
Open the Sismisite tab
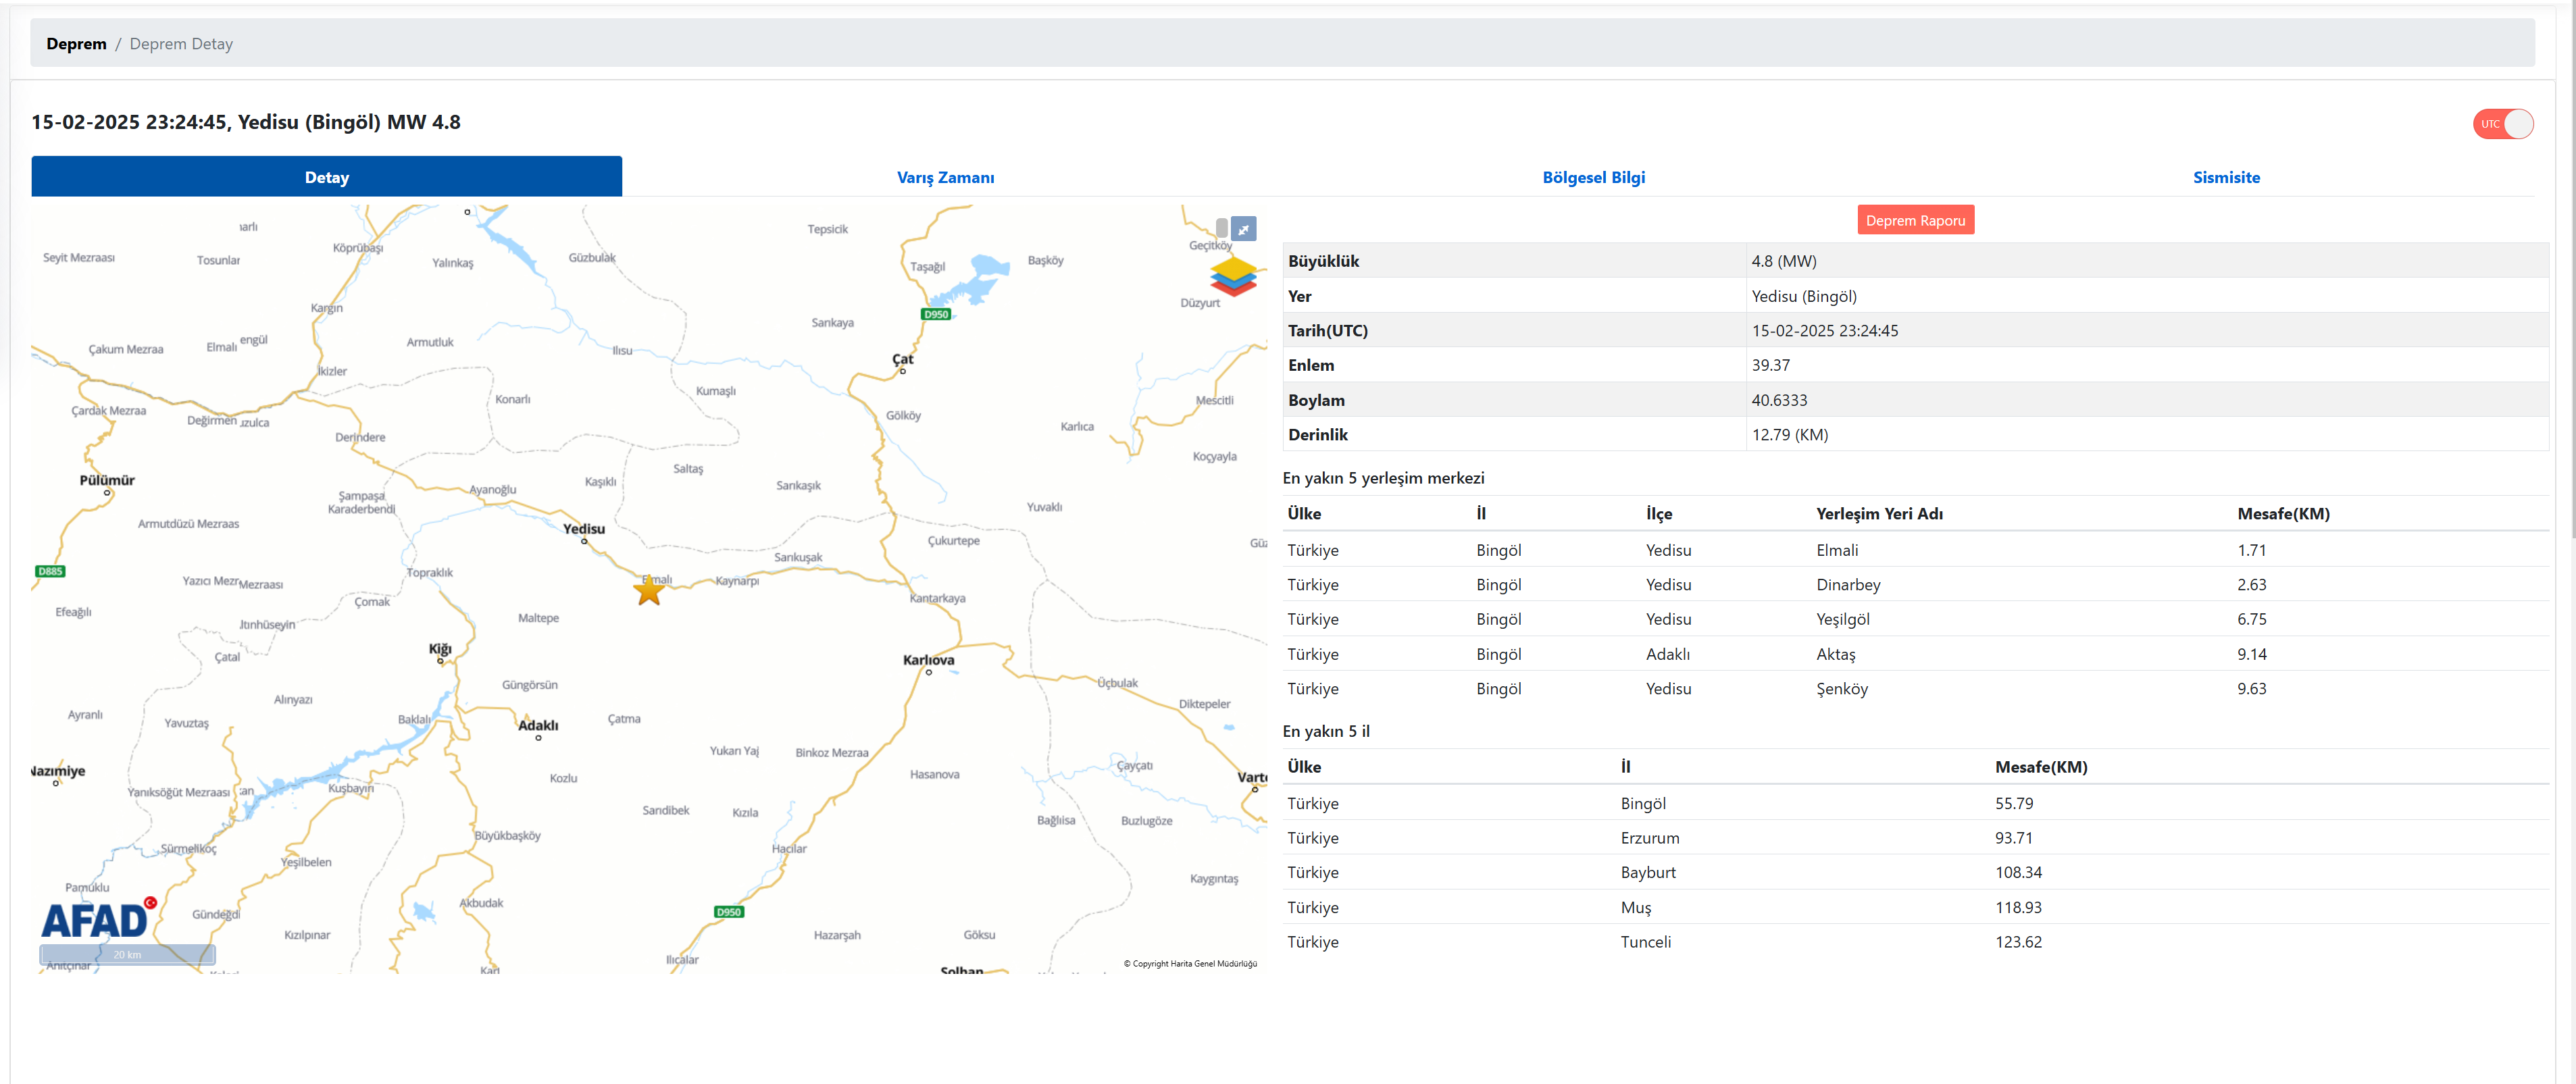(2226, 177)
